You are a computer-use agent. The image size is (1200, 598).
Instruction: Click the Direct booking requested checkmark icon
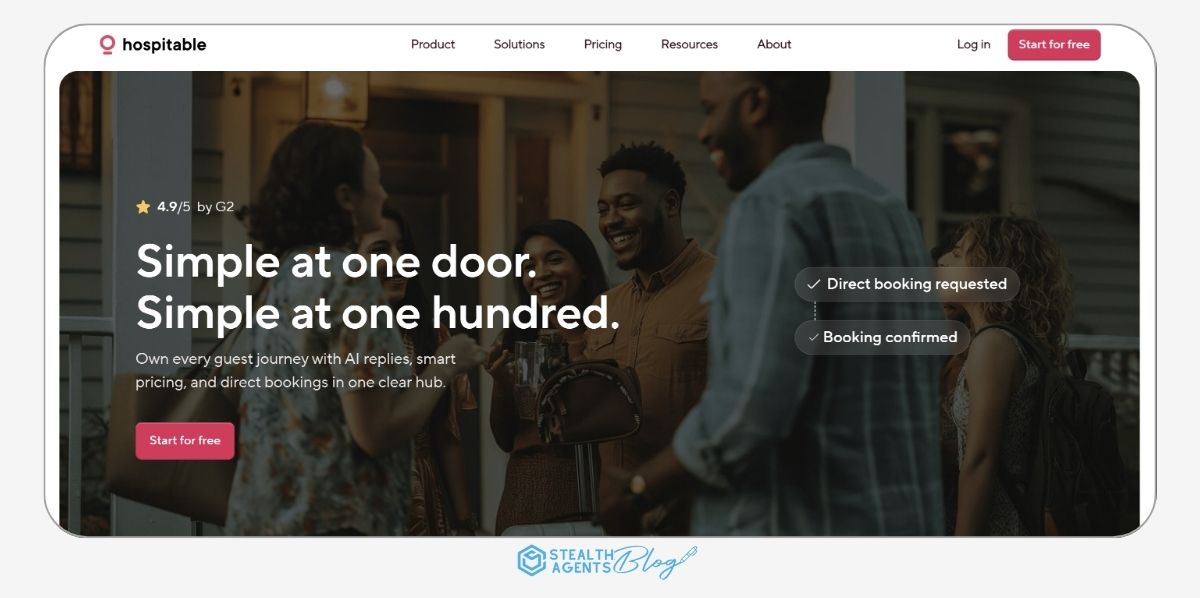click(813, 284)
